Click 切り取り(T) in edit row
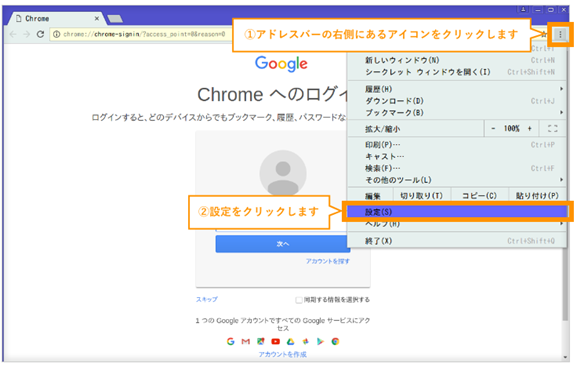This screenshot has width=577, height=367. [422, 195]
